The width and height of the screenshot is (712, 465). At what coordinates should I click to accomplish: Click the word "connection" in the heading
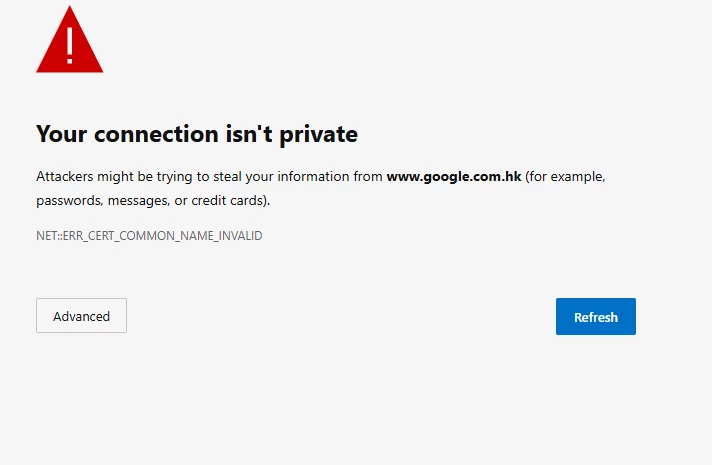pyautogui.click(x=156, y=134)
